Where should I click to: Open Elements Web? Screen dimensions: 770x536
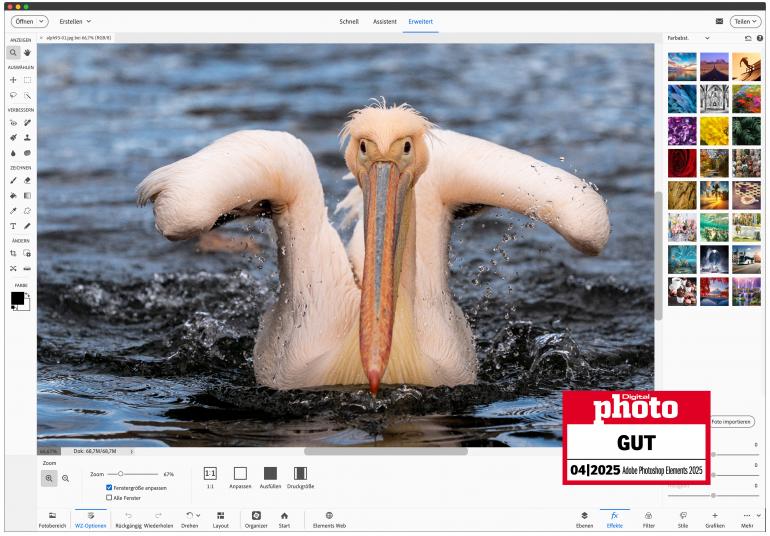[x=329, y=519]
